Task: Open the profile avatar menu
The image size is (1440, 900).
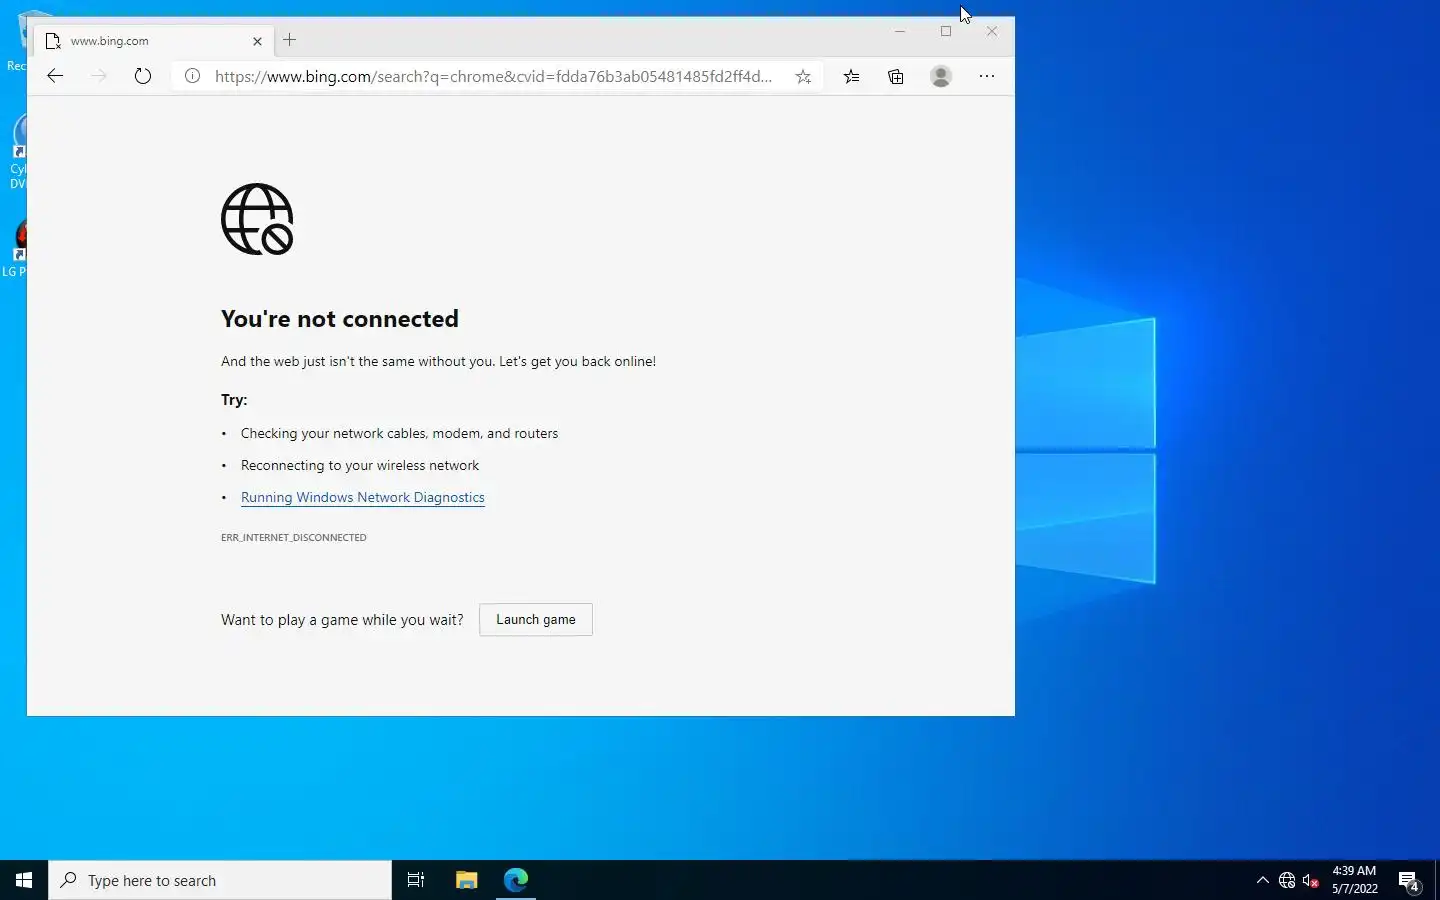Action: click(941, 76)
